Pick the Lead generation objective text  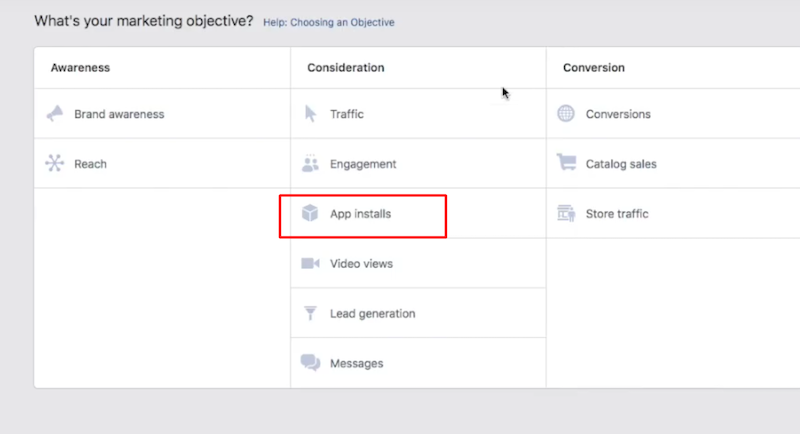(372, 314)
